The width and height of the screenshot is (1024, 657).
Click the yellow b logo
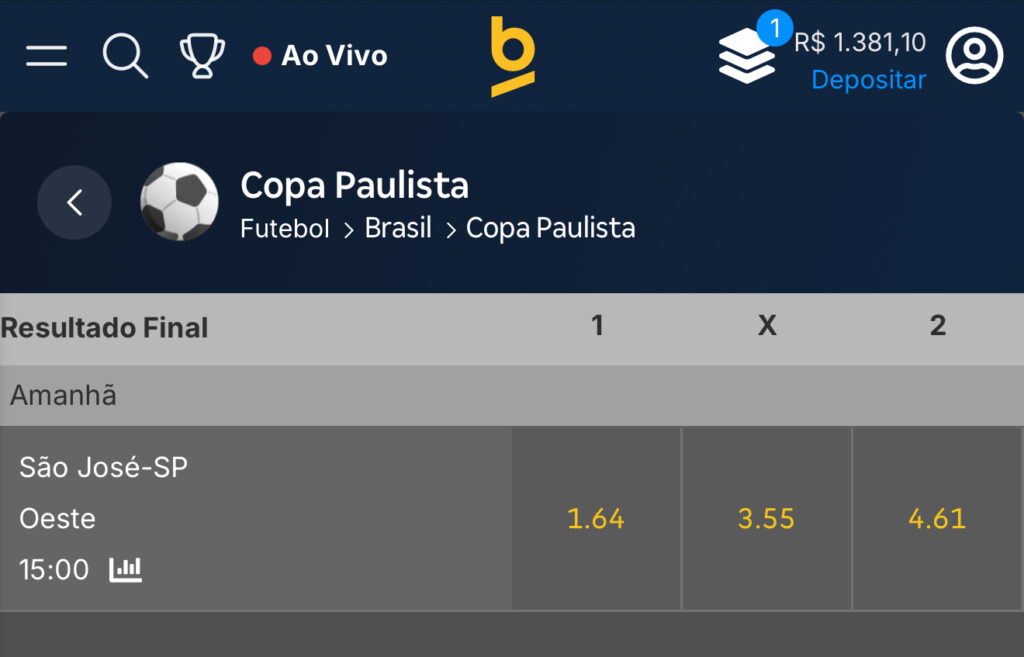point(512,56)
